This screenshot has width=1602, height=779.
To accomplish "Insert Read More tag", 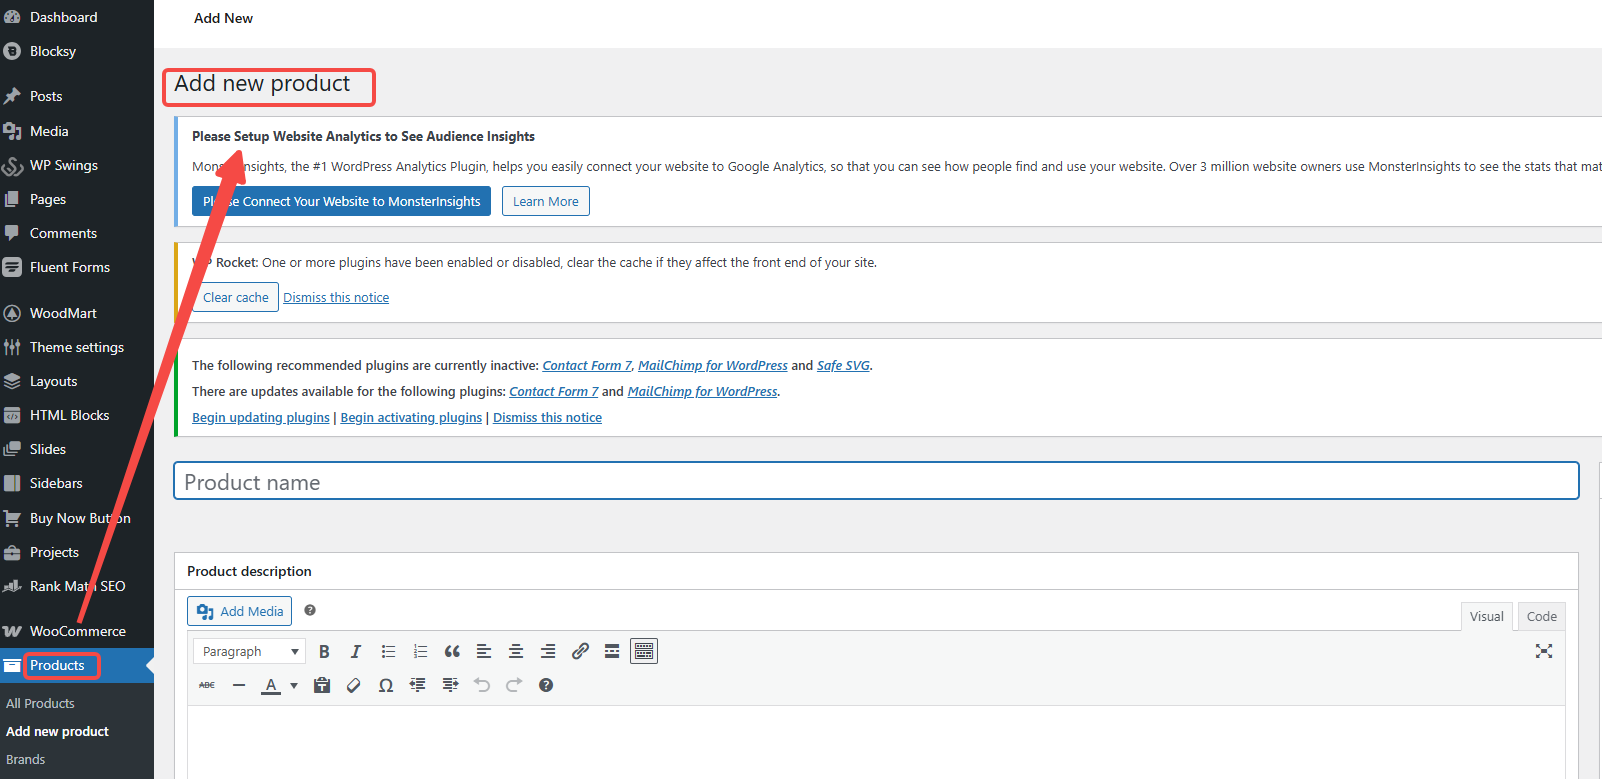I will (612, 651).
